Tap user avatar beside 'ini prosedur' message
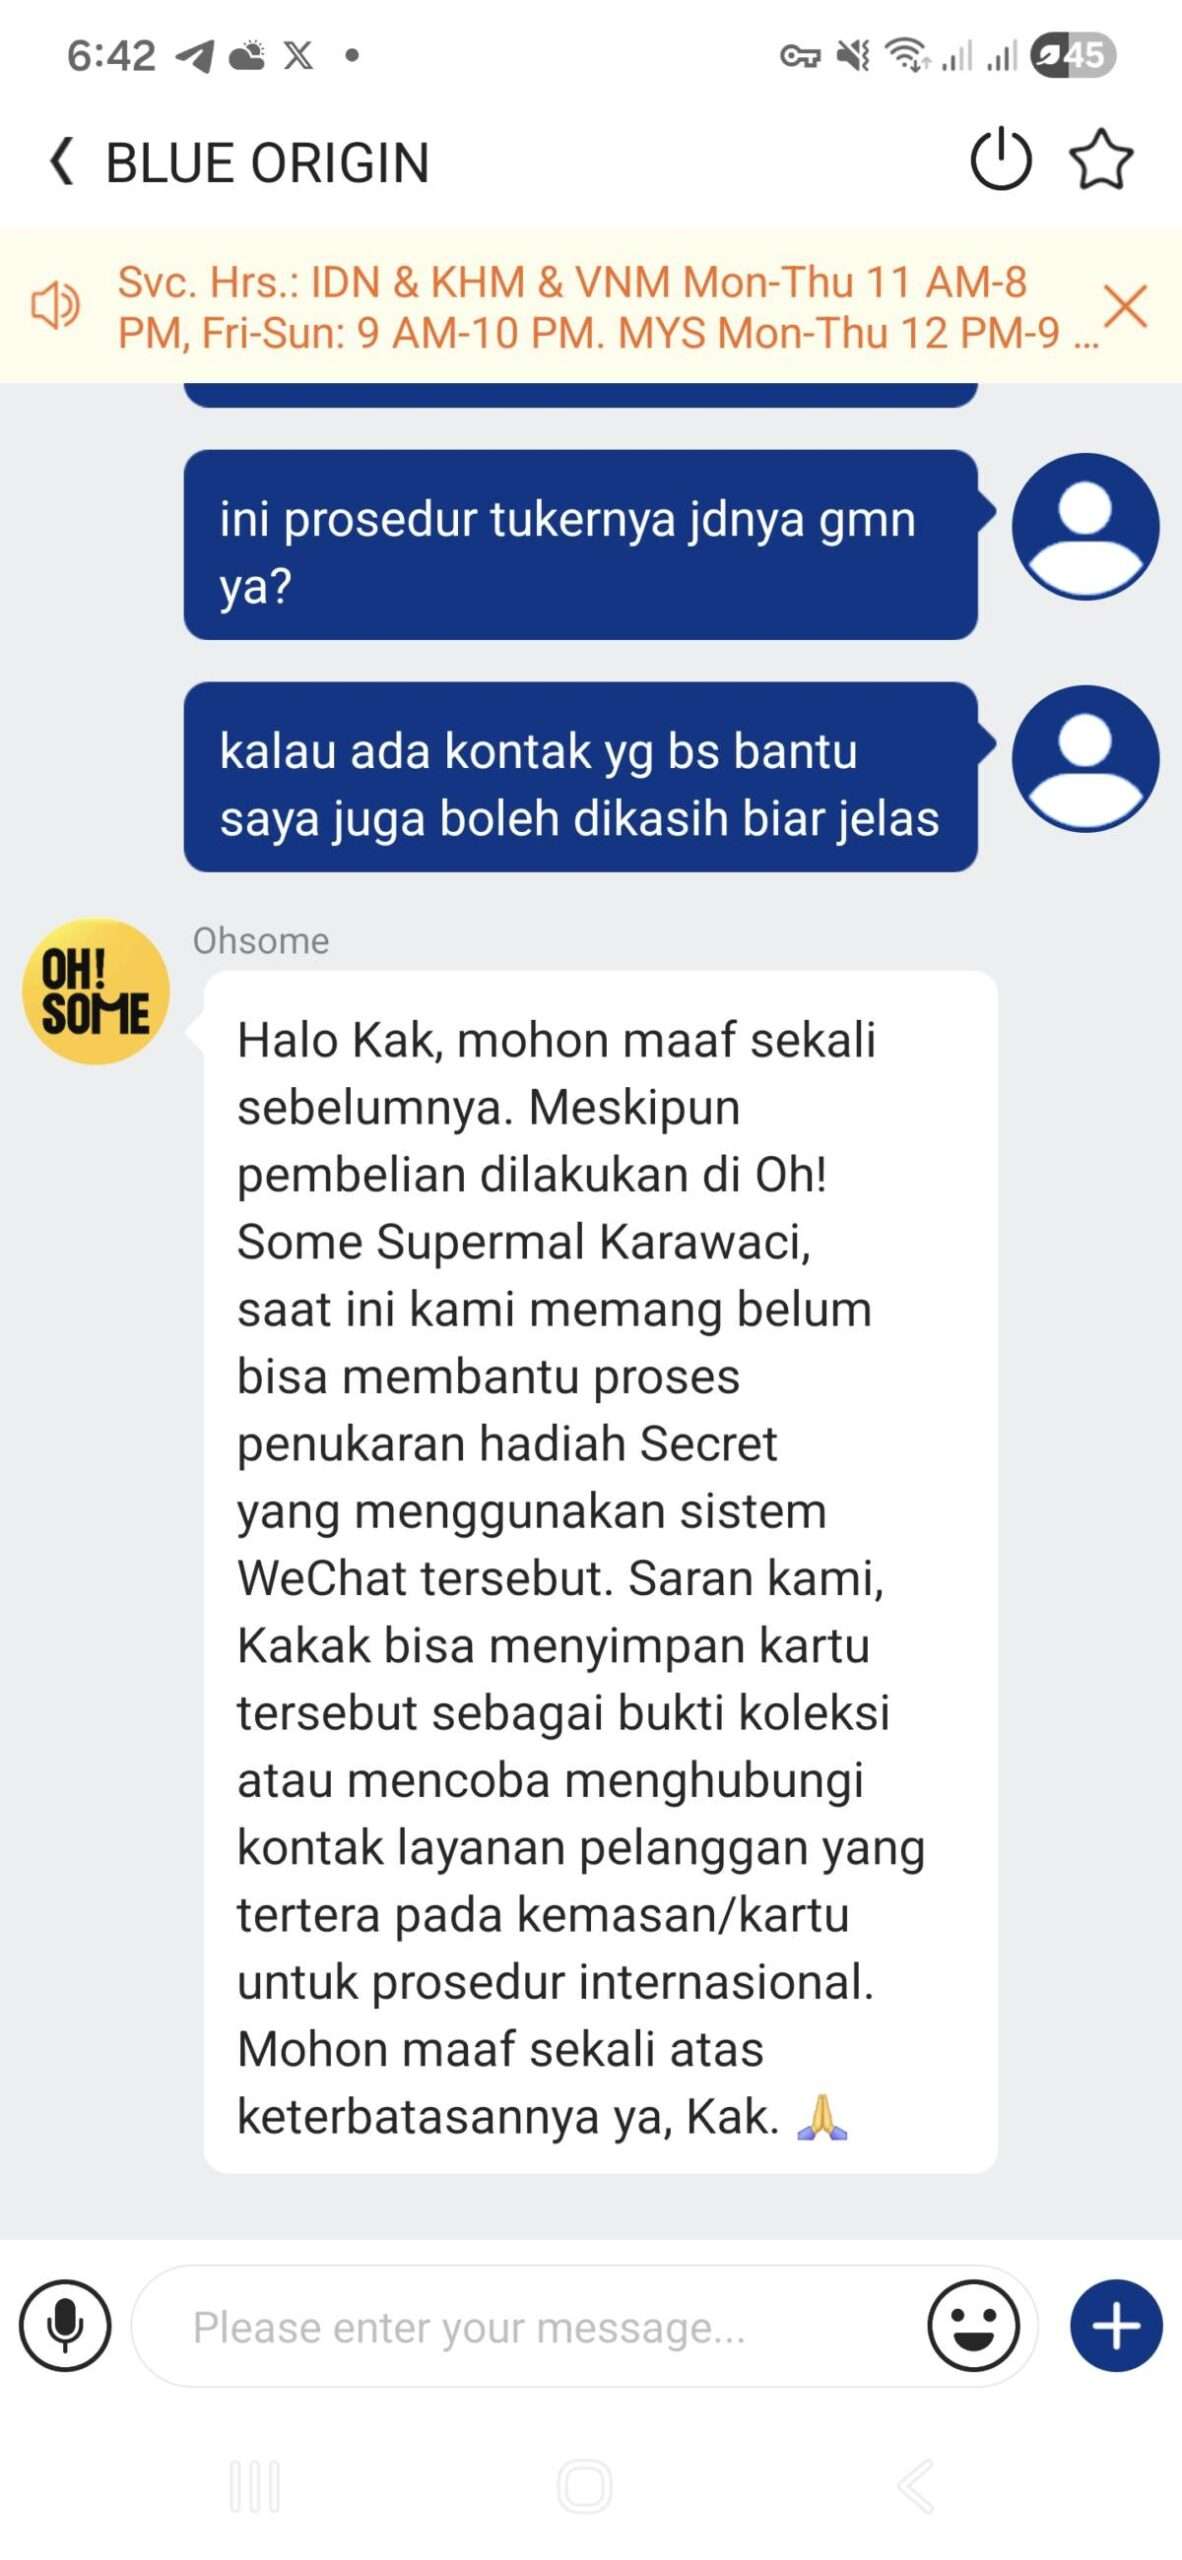The width and height of the screenshot is (1182, 2560). coord(1085,526)
